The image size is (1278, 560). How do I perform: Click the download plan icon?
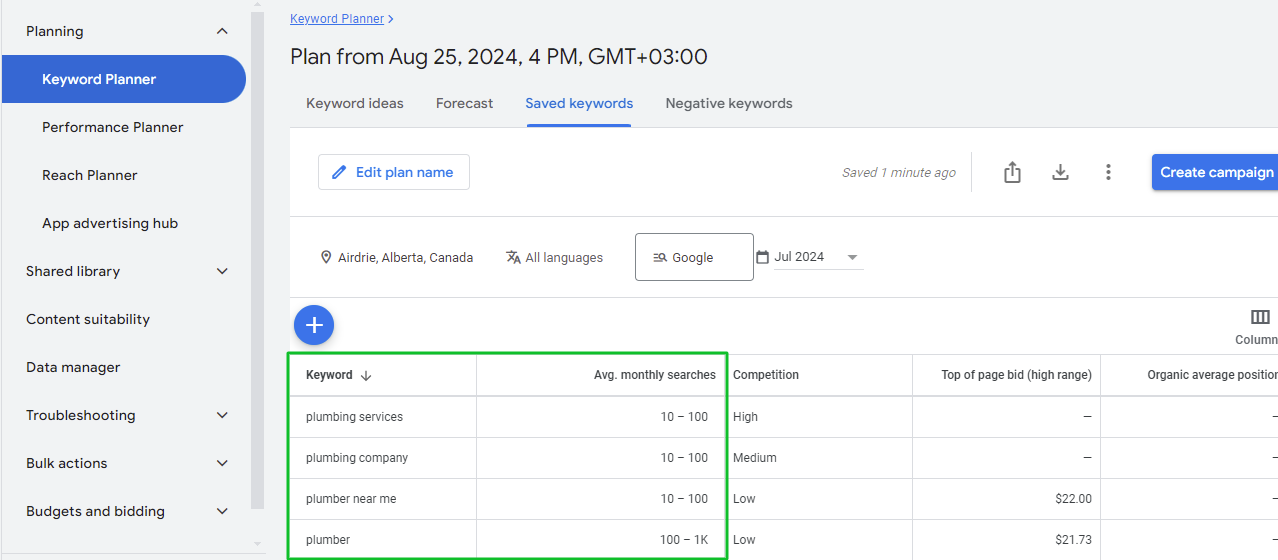1060,172
